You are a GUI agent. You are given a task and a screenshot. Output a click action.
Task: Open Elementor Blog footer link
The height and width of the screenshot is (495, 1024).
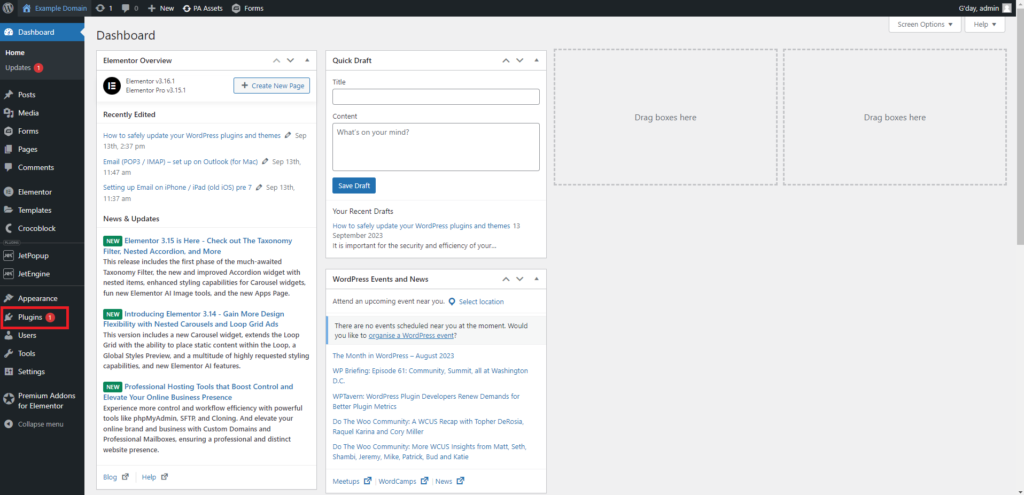point(116,477)
